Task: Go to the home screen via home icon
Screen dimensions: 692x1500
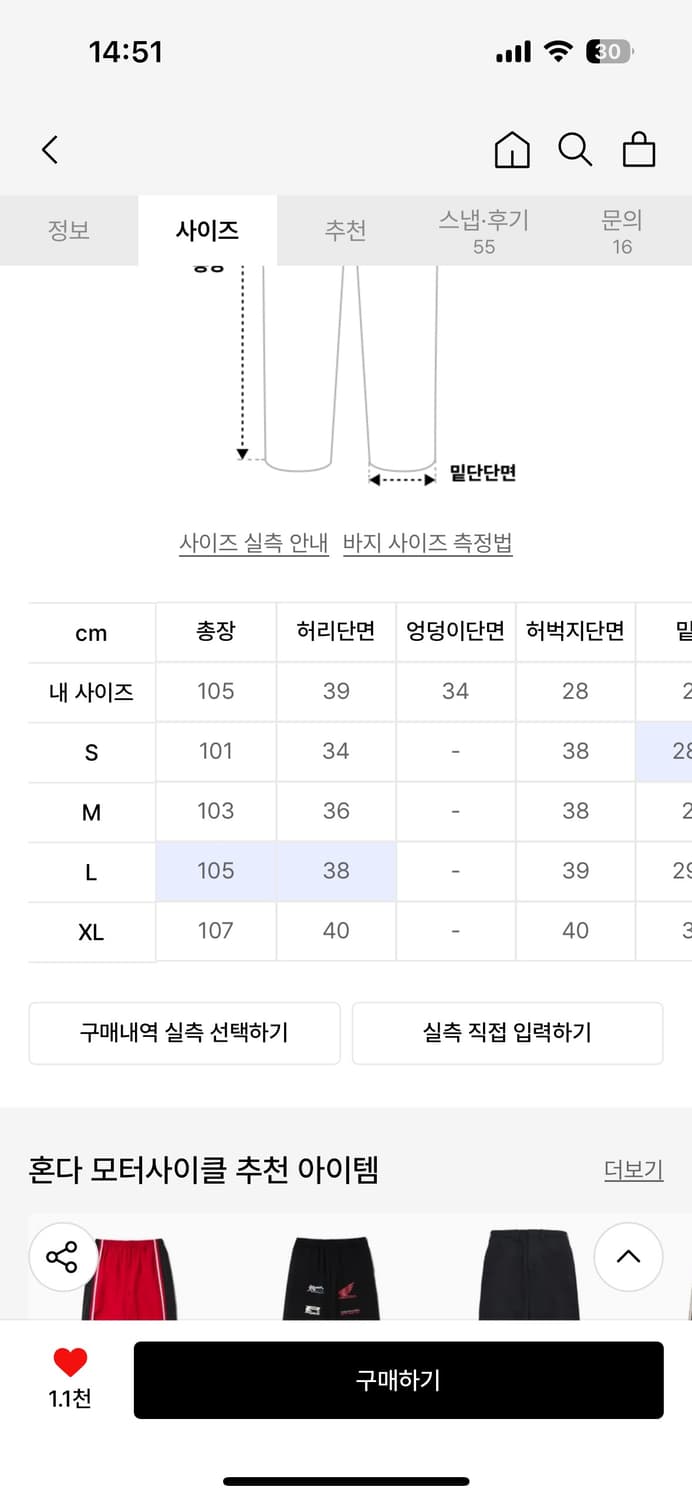Action: [511, 149]
